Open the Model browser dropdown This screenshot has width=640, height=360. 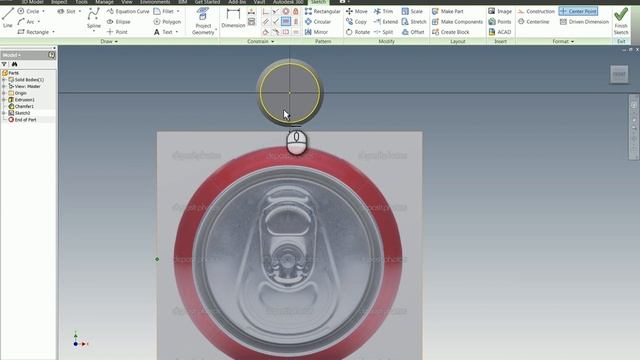tap(12, 55)
